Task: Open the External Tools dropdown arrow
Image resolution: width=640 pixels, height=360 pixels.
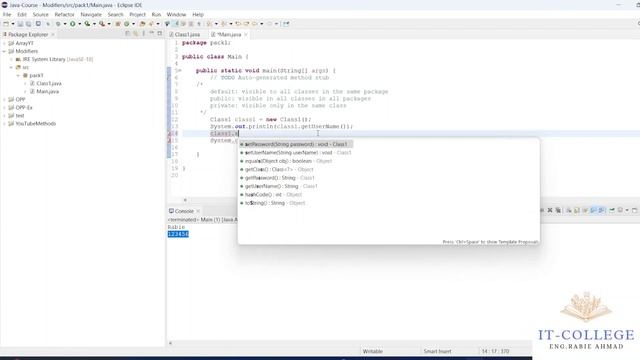Action: click(x=109, y=24)
